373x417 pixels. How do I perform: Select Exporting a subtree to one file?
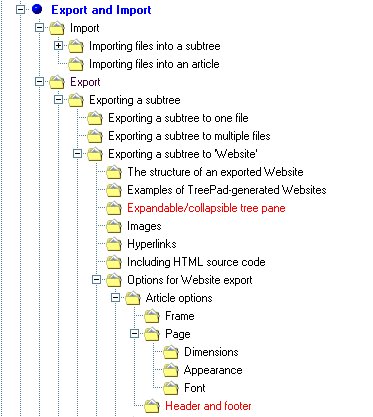(x=178, y=118)
